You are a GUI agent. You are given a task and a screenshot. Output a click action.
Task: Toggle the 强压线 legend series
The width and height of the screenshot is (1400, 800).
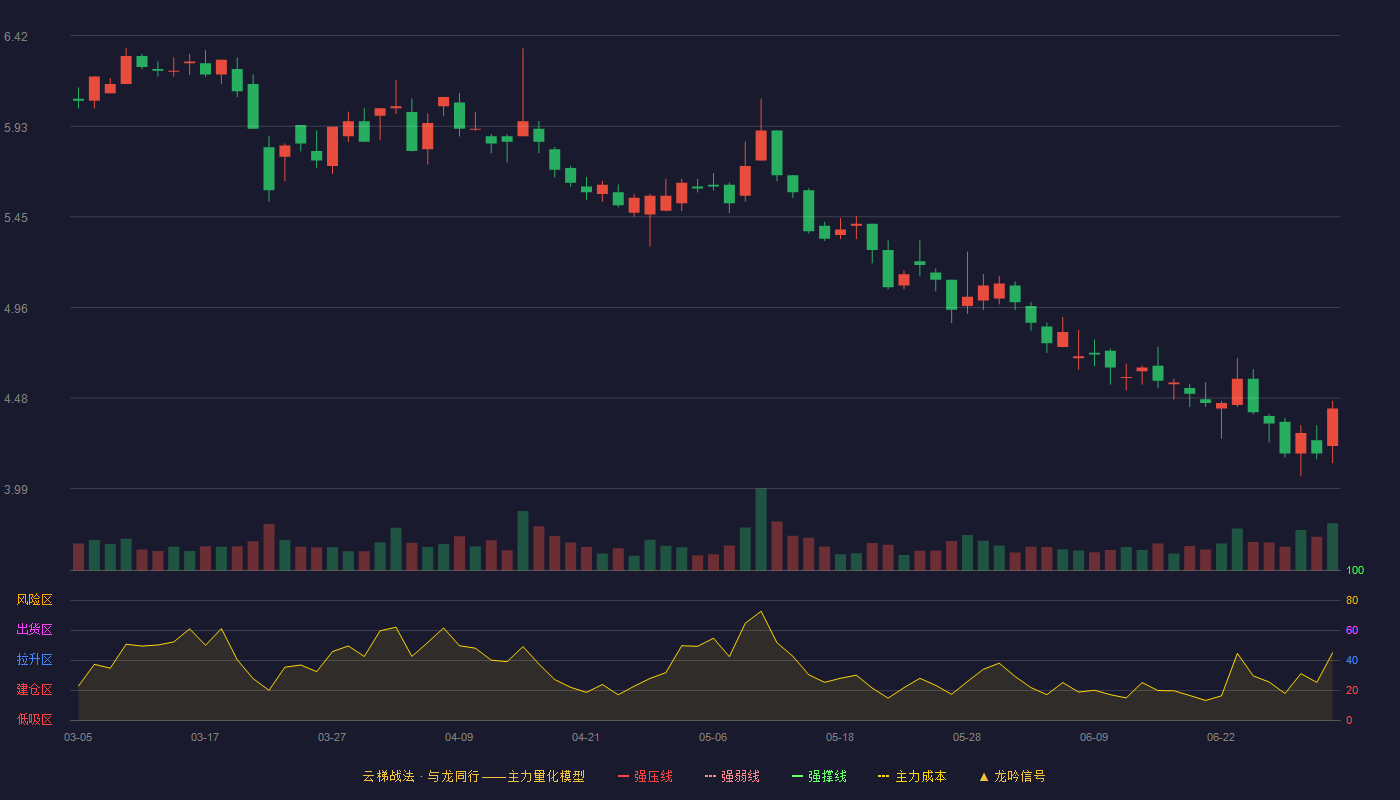(x=645, y=776)
